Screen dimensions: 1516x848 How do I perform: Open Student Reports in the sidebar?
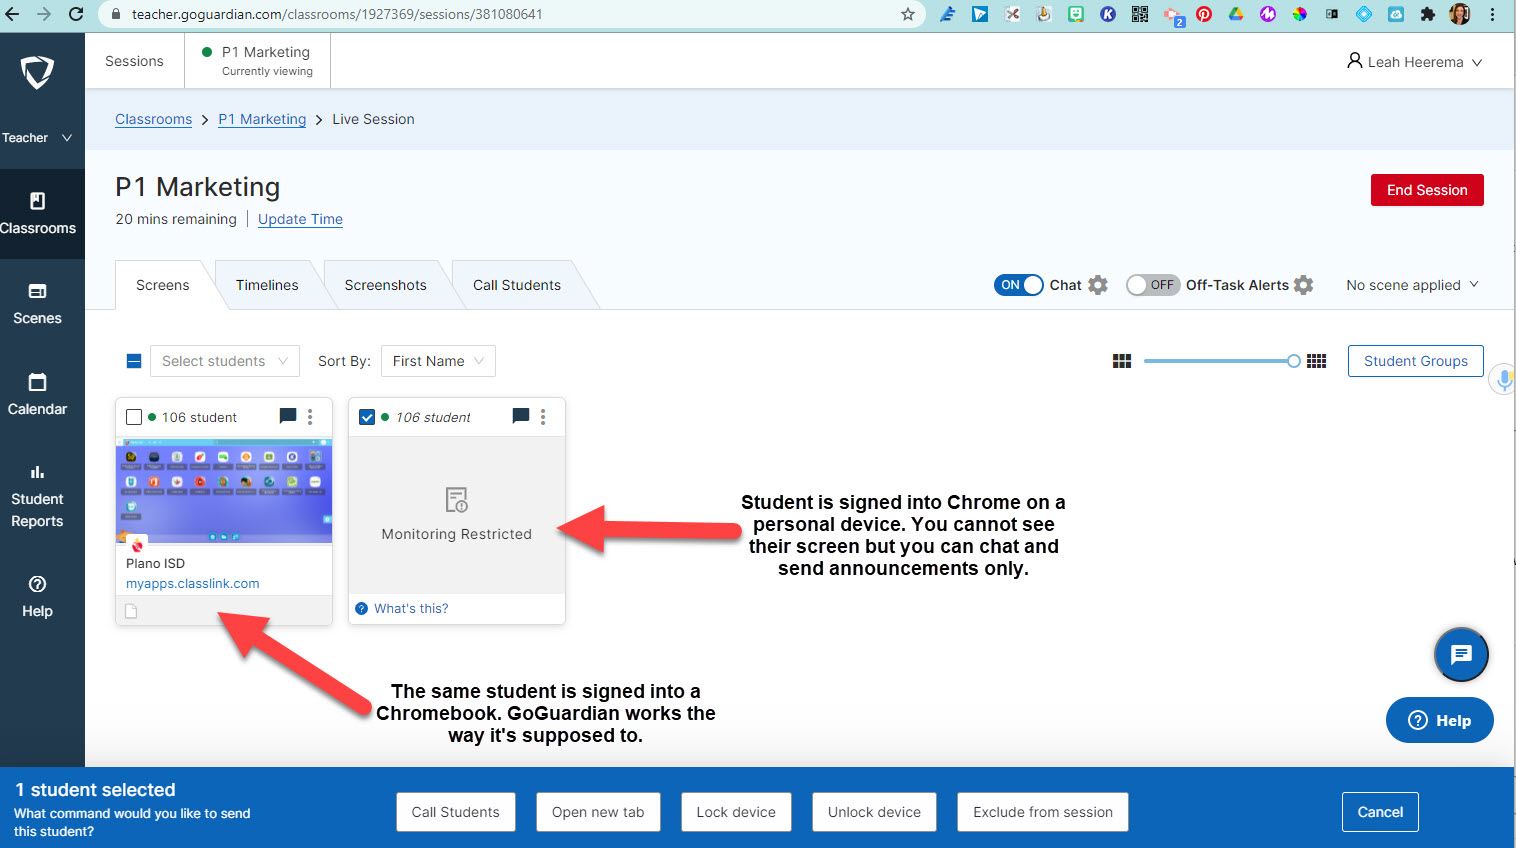37,496
